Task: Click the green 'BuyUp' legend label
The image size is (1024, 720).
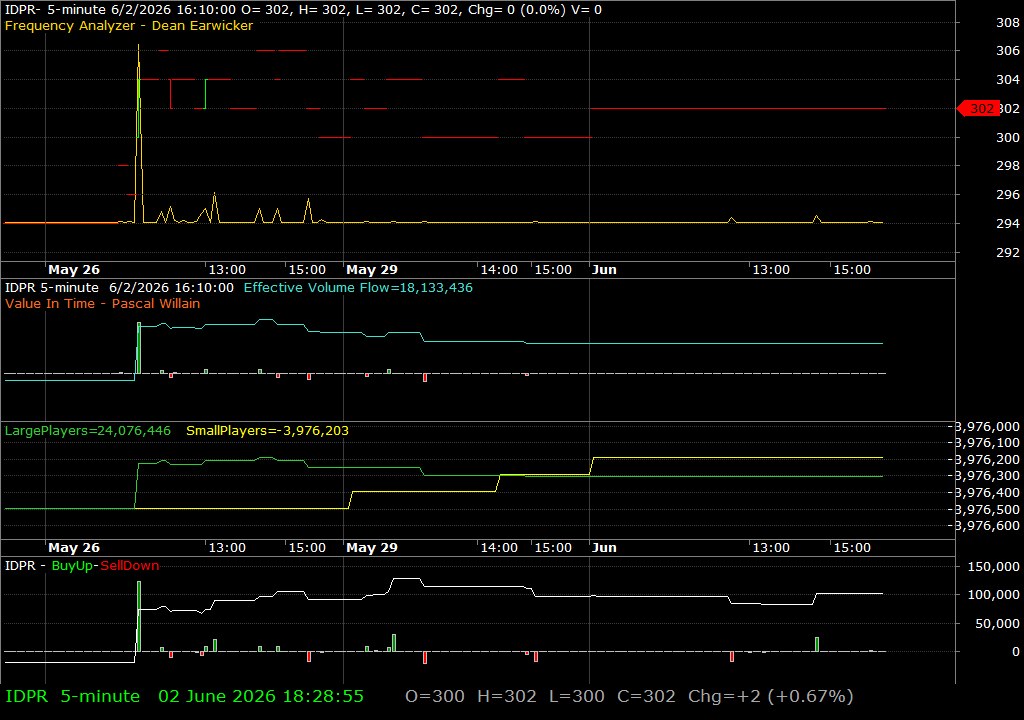Action: coord(72,565)
